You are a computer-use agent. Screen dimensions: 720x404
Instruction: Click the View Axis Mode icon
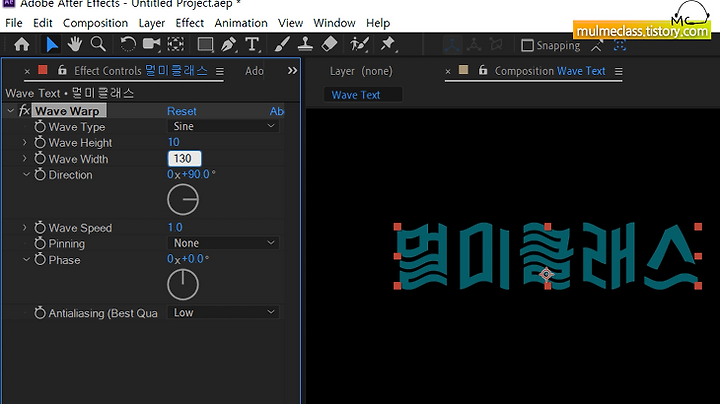pyautogui.click(x=495, y=45)
